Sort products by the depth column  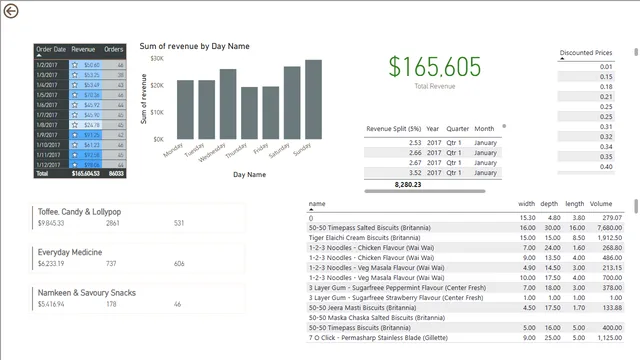(549, 204)
